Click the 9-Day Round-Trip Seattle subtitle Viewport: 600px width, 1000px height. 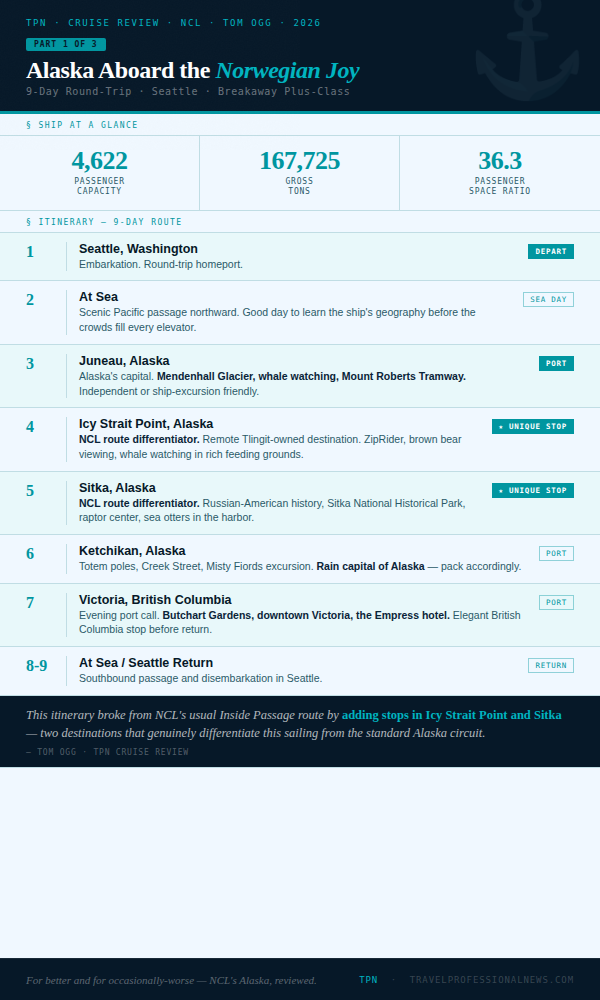pyautogui.click(x=188, y=91)
